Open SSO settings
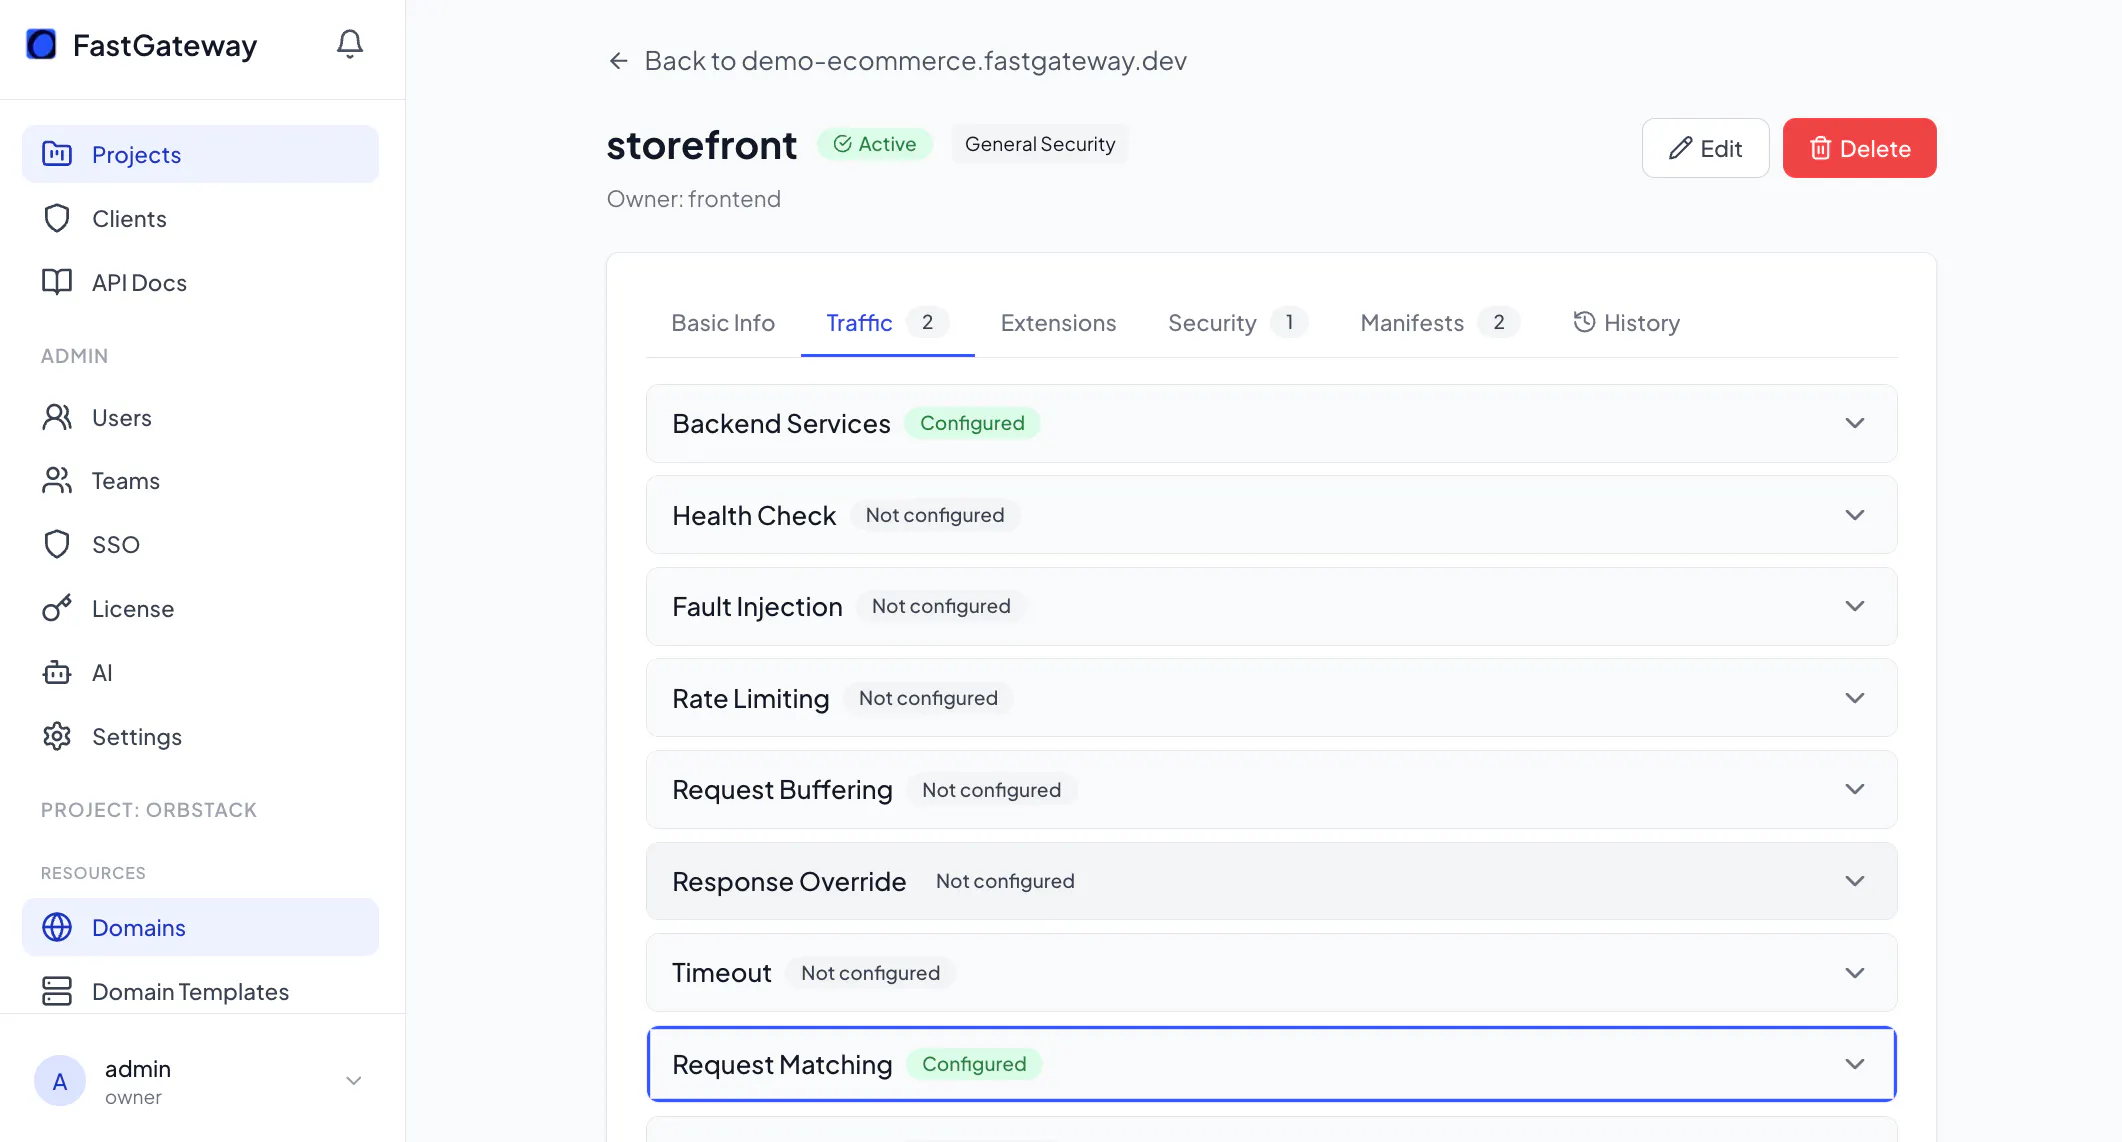 click(x=200, y=544)
